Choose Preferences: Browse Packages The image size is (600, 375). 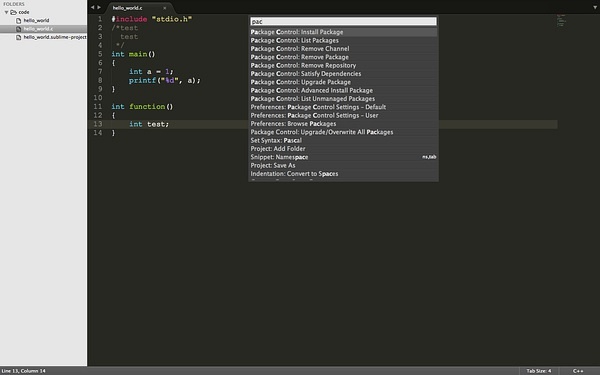click(x=343, y=124)
